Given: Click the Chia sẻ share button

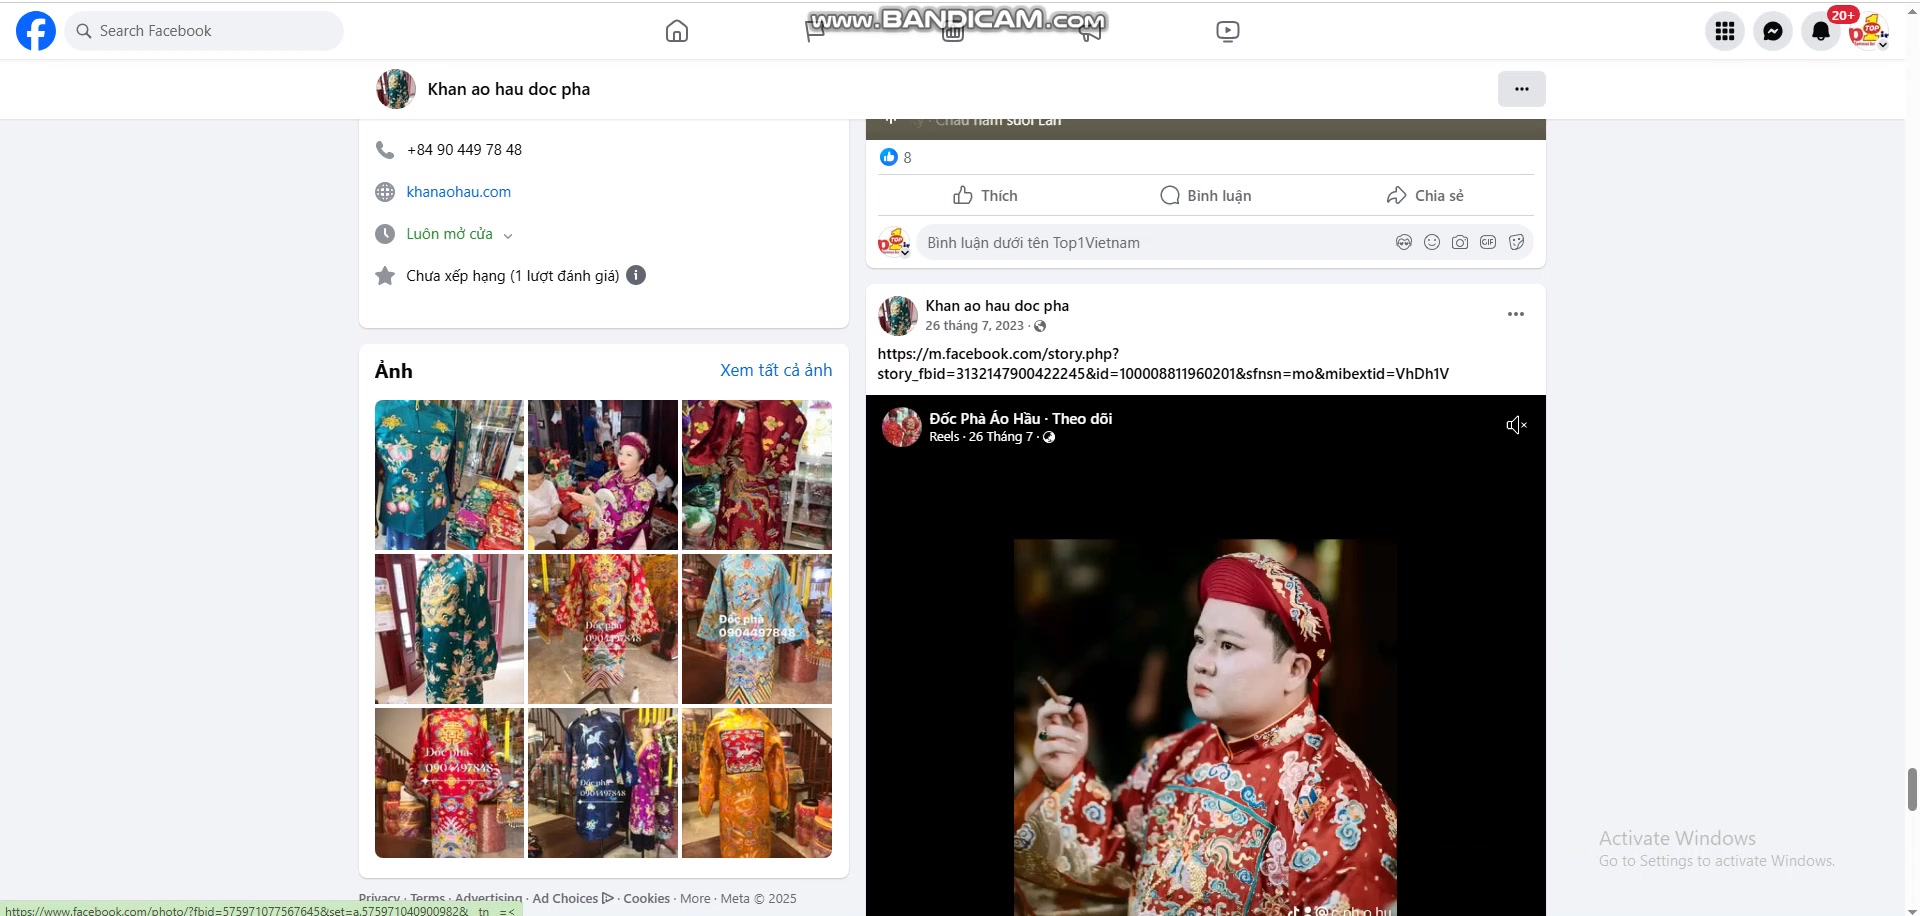Looking at the screenshot, I should click(x=1424, y=196).
